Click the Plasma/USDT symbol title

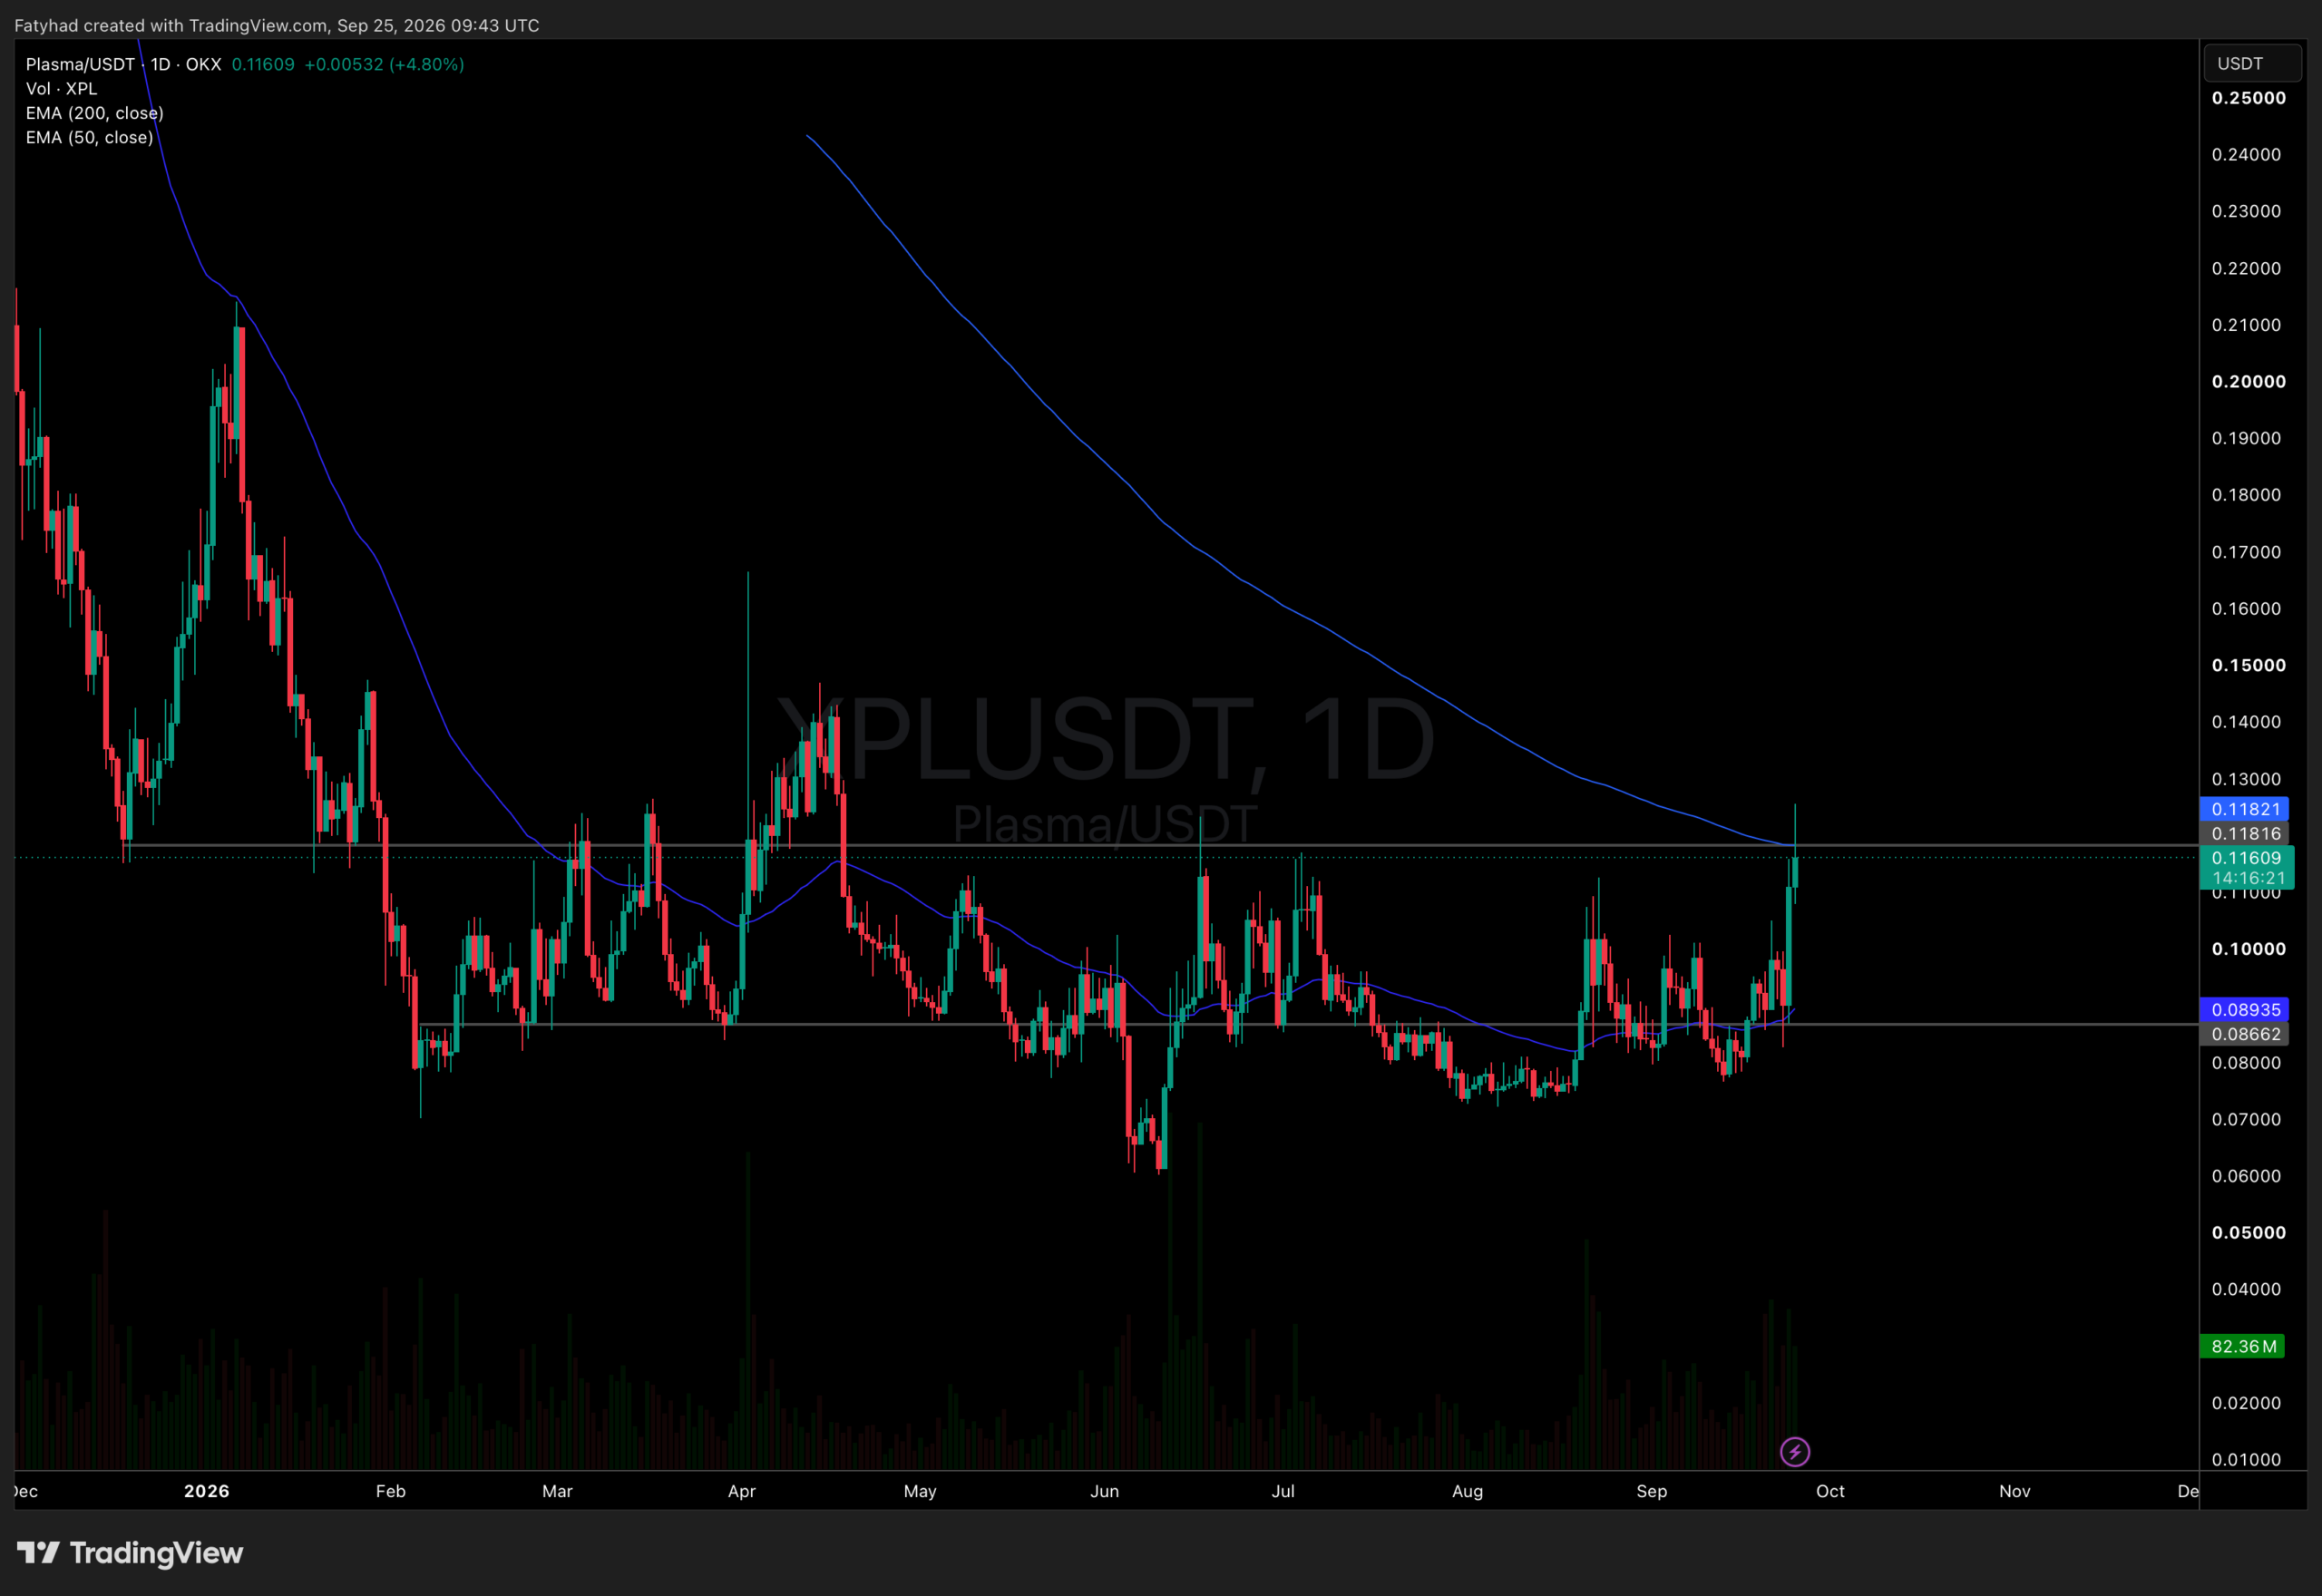(80, 64)
